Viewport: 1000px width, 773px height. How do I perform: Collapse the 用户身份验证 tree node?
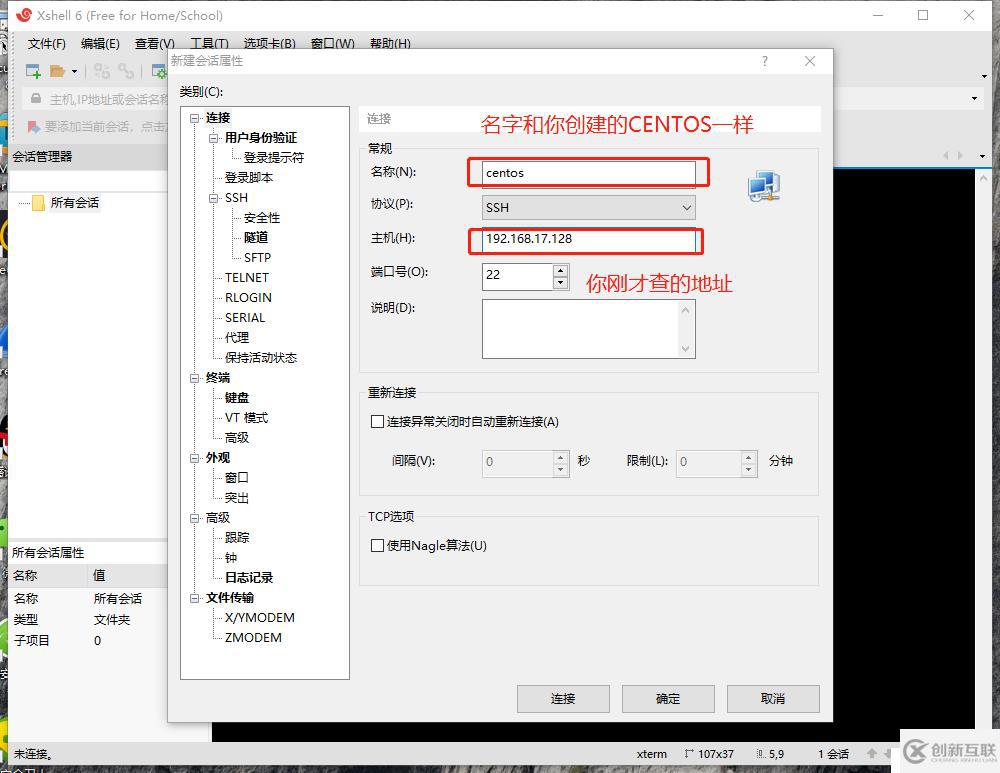pyautogui.click(x=213, y=138)
